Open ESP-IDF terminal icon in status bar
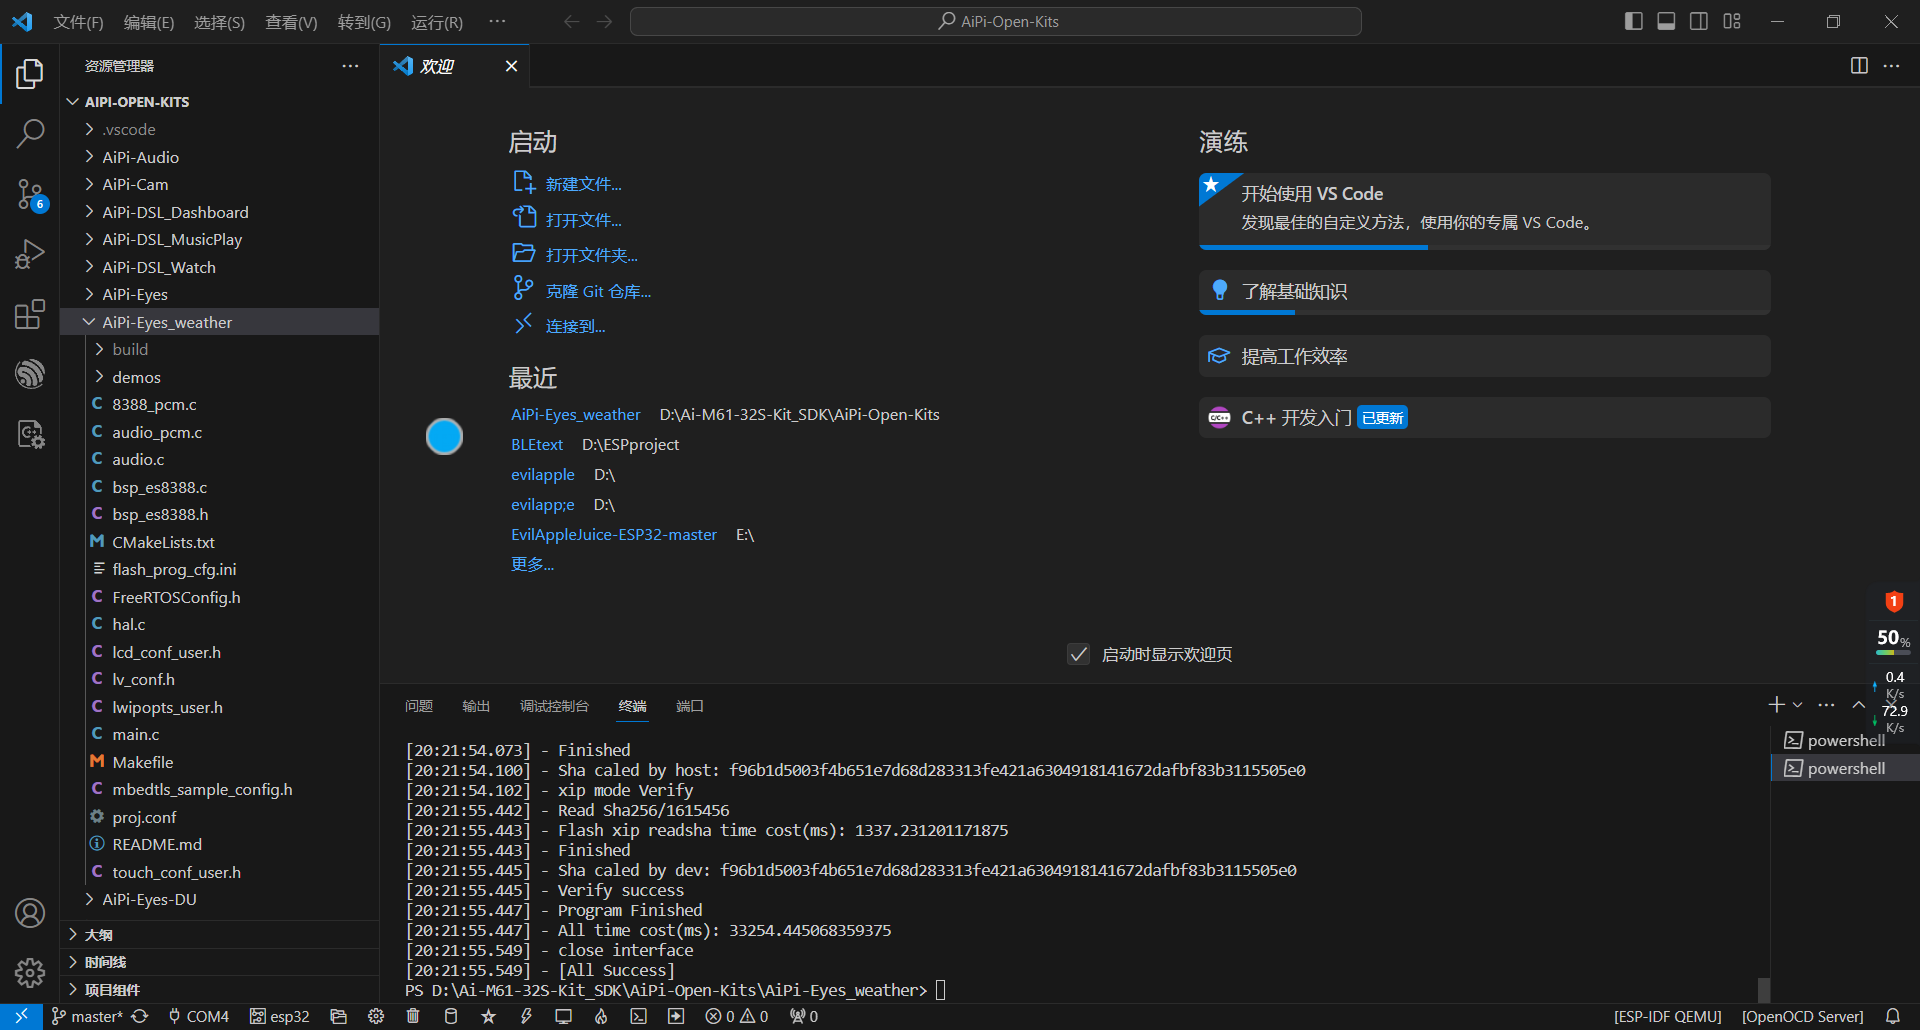Image resolution: width=1920 pixels, height=1030 pixels. point(638,1016)
